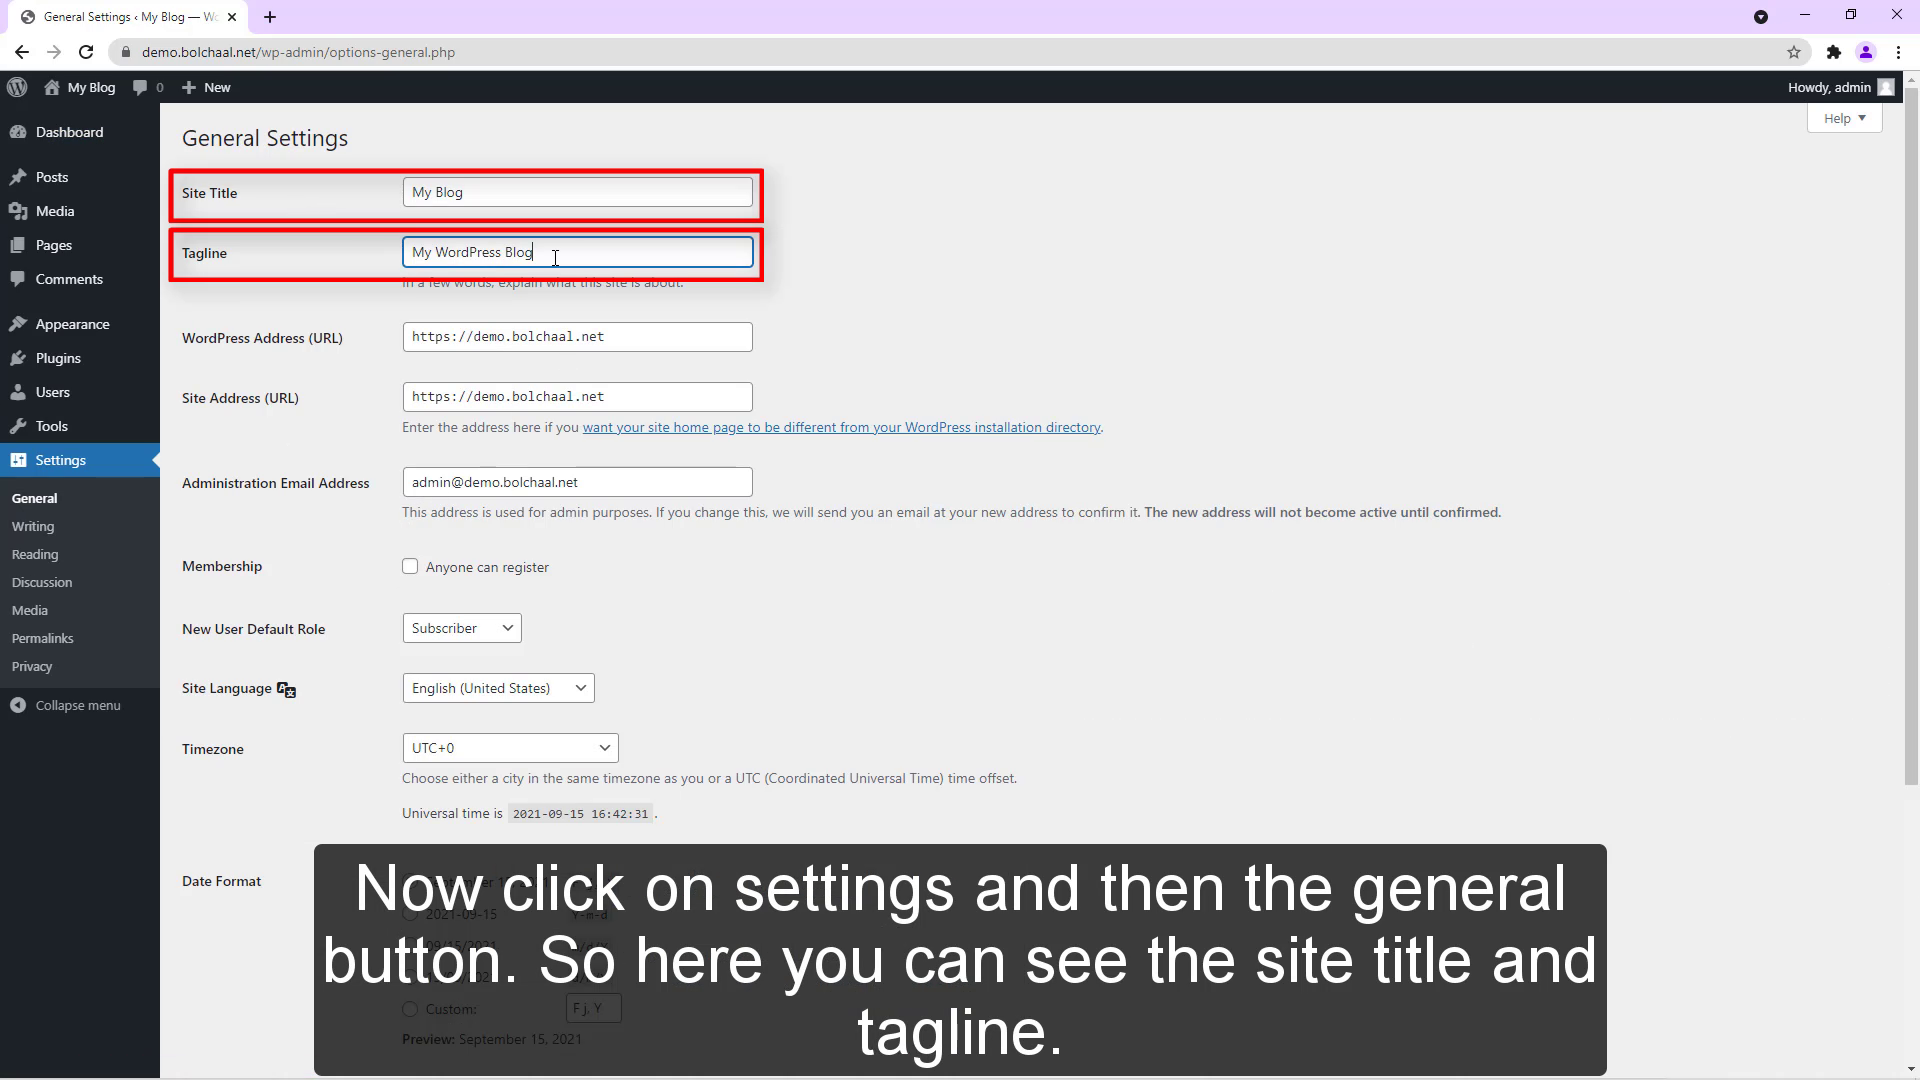Reload the page
Image resolution: width=1920 pixels, height=1080 pixels.
coord(86,52)
